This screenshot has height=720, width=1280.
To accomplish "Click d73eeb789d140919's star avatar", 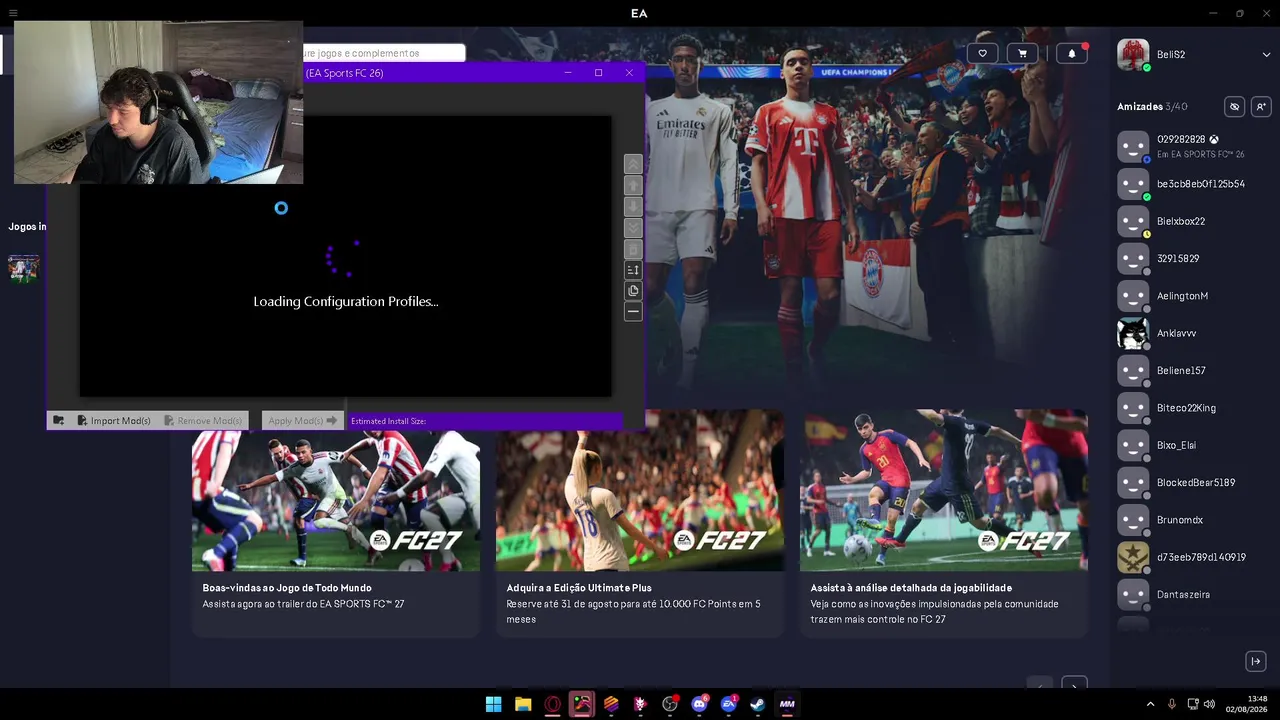I will click(x=1133, y=557).
